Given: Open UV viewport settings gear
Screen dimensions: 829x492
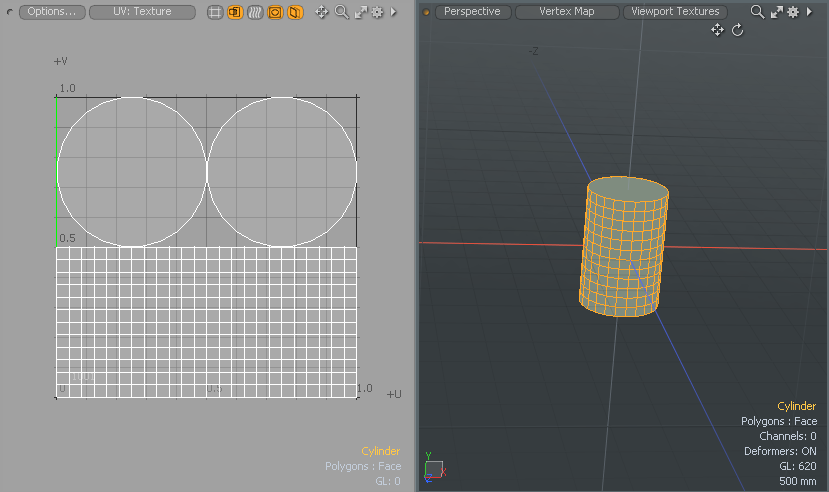Looking at the screenshot, I should point(377,12).
